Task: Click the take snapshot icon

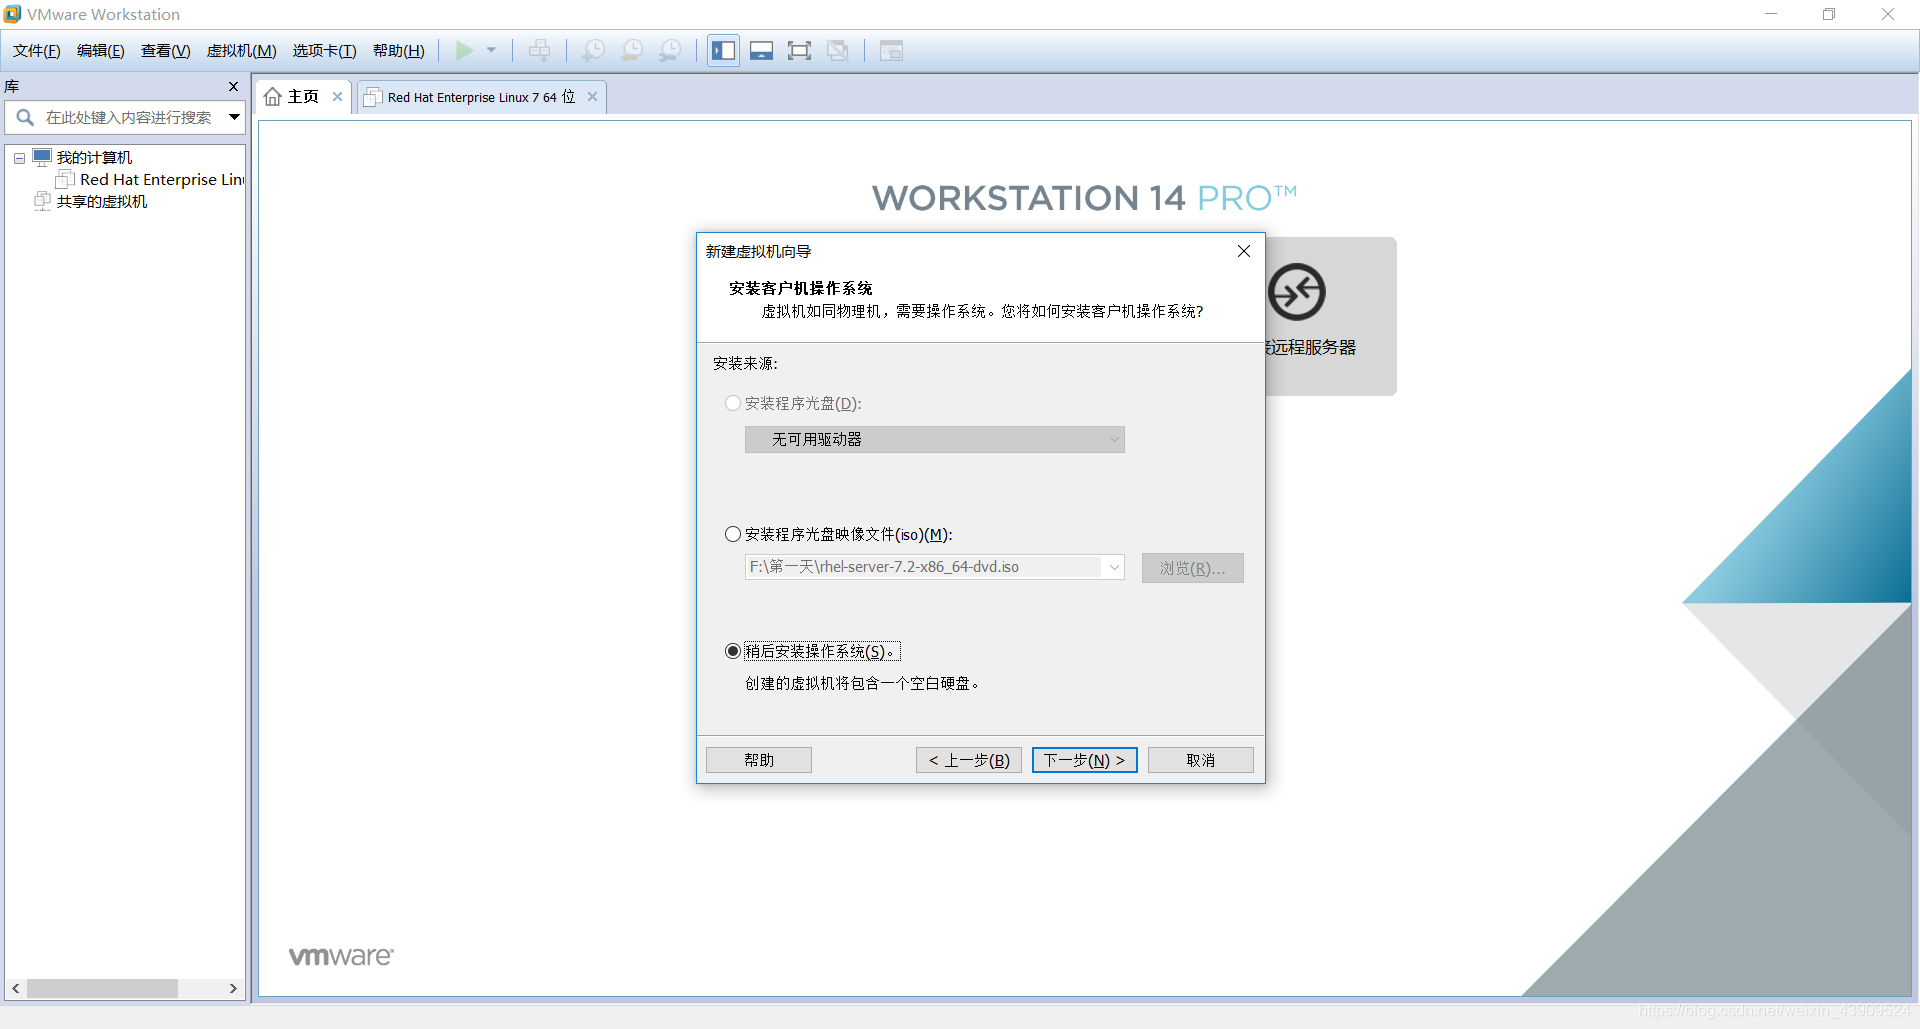Action: click(593, 50)
